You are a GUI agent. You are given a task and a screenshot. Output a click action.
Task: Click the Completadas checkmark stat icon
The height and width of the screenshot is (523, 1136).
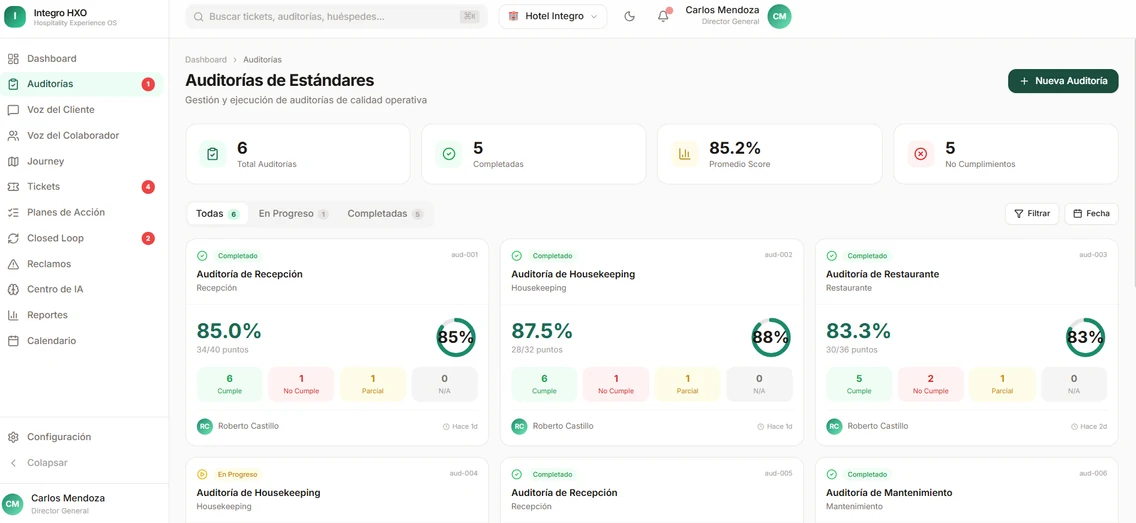tap(448, 154)
